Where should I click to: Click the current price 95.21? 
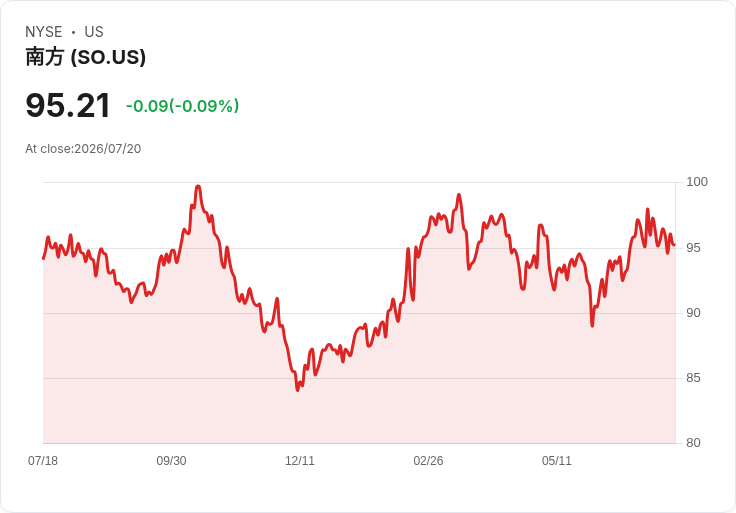pyautogui.click(x=68, y=105)
